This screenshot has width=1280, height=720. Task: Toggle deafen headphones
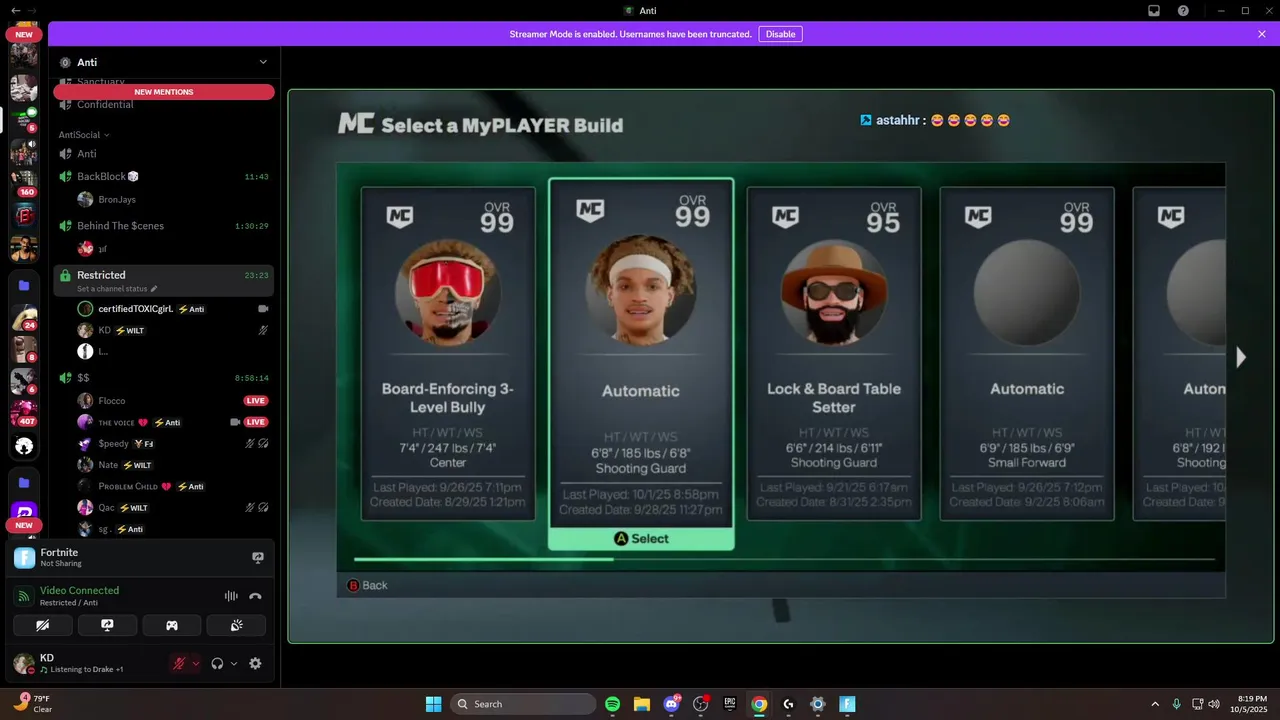(x=217, y=663)
